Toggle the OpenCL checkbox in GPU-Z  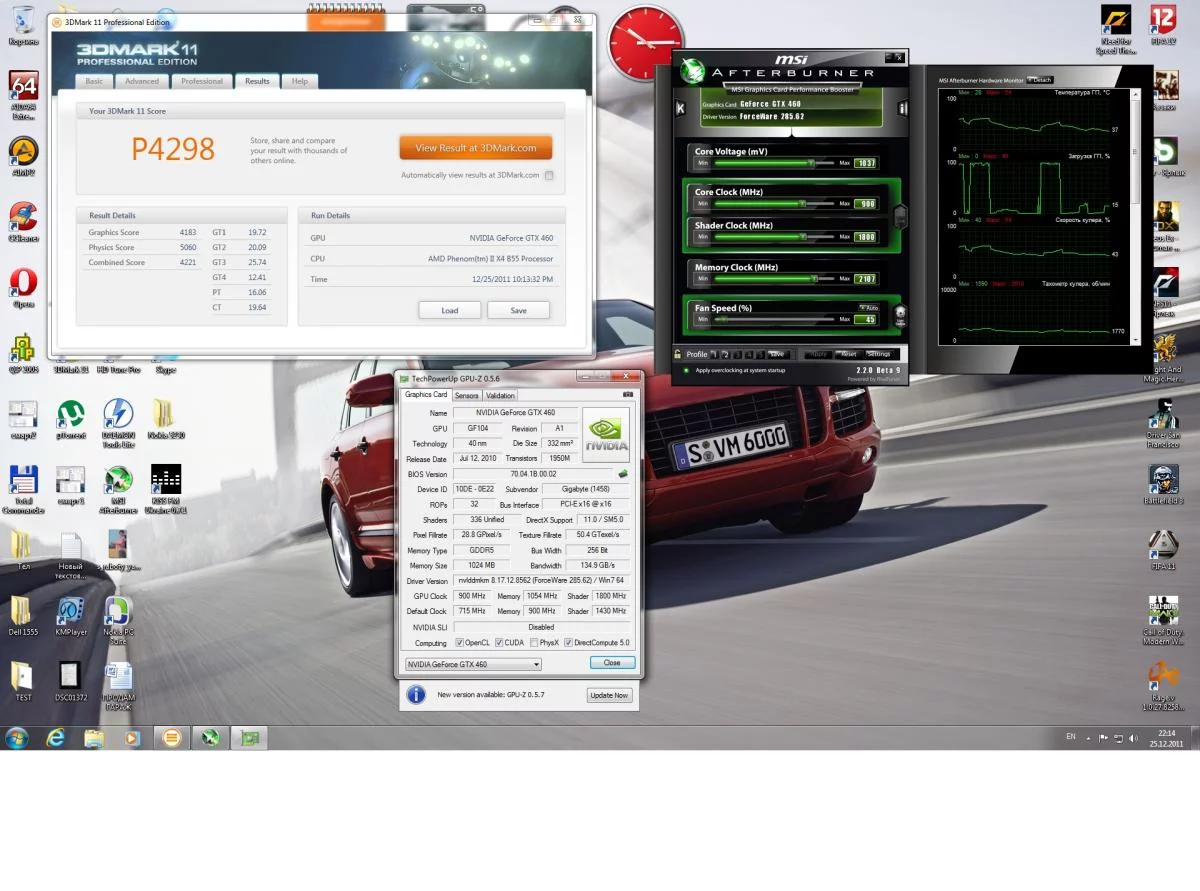point(460,643)
